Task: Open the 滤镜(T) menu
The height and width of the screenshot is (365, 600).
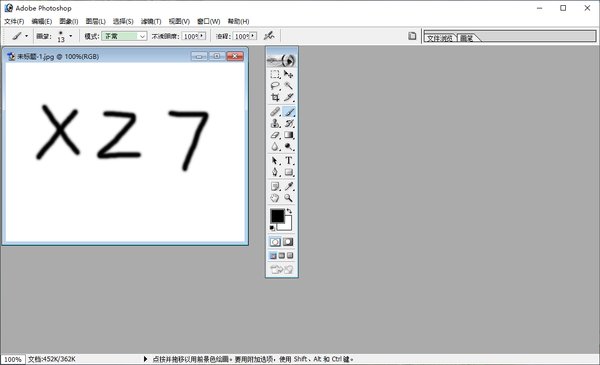Action: tap(151, 21)
